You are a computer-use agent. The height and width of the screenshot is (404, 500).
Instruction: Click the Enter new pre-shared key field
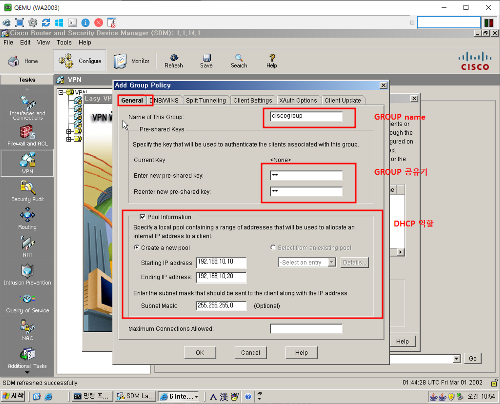[306, 175]
